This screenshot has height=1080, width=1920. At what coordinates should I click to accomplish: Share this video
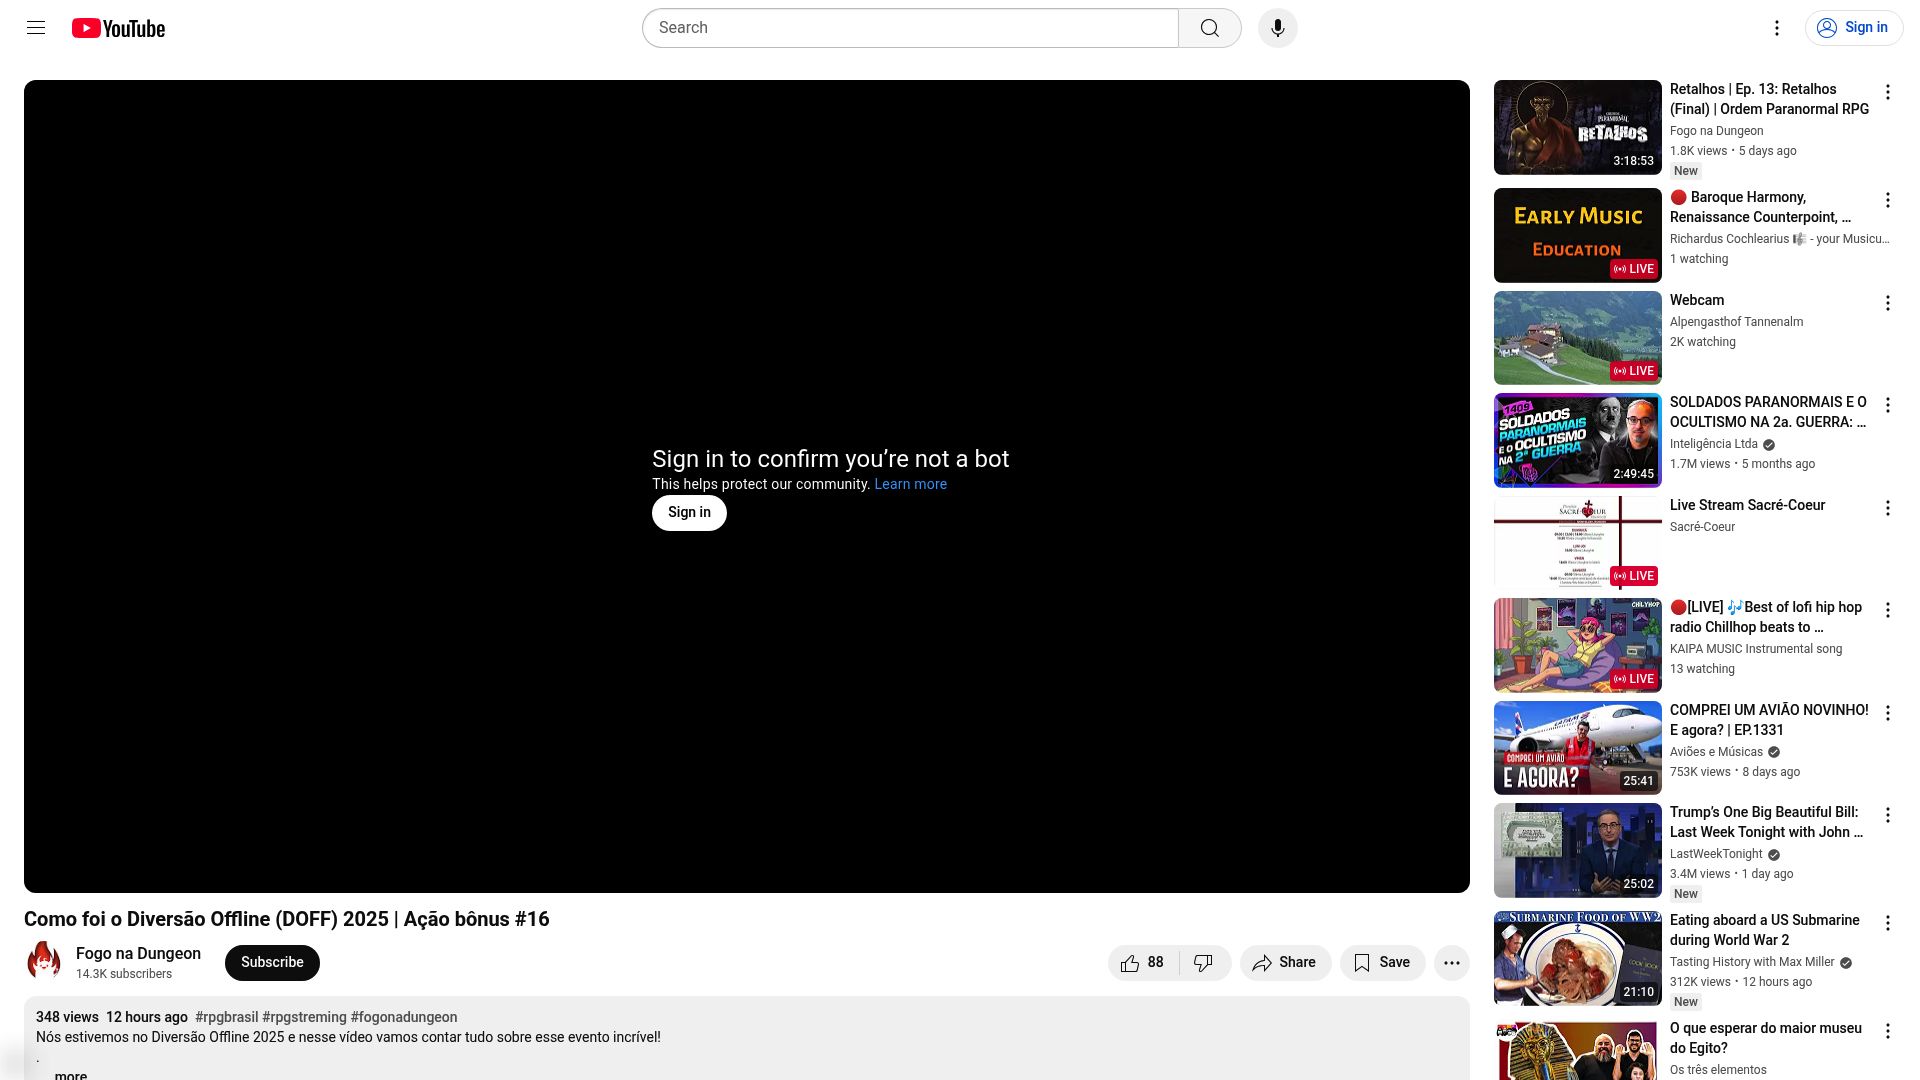click(1285, 963)
